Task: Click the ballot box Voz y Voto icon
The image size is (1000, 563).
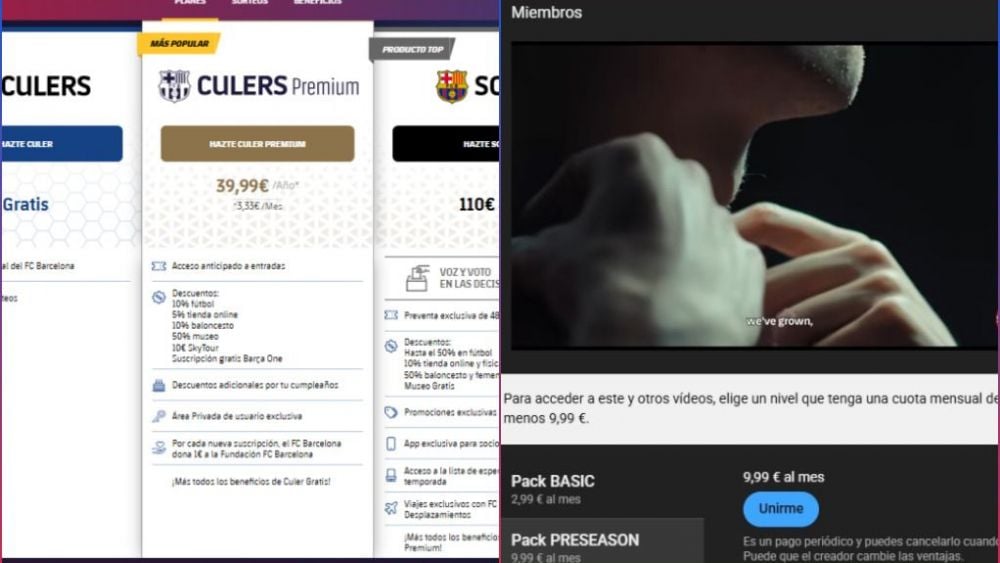Action: [417, 279]
